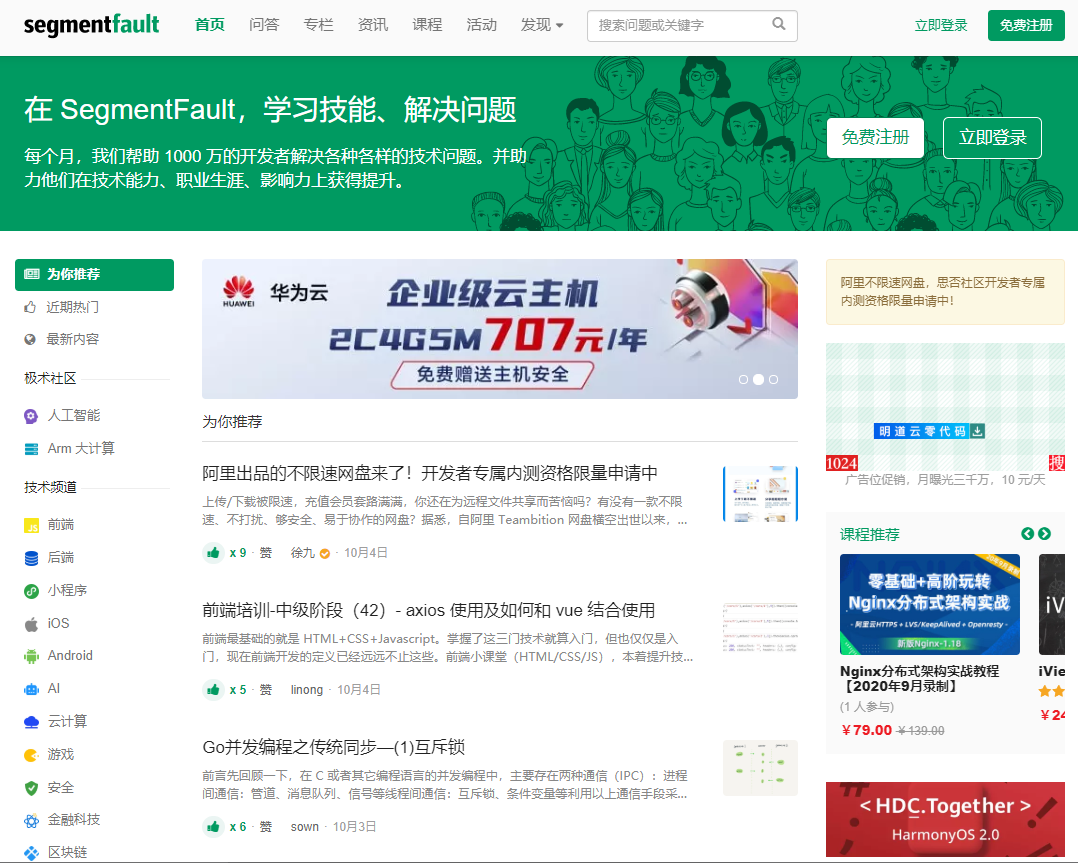Click previous arrow in 课程推荐

(x=1027, y=534)
